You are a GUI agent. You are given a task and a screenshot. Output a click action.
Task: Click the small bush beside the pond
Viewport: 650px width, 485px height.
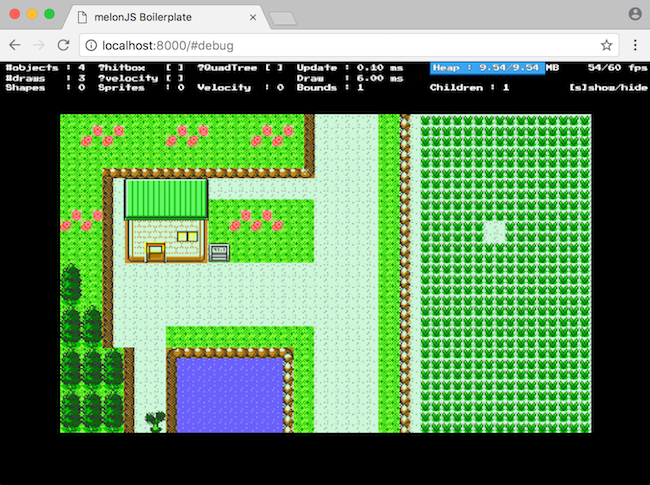tap(155, 422)
